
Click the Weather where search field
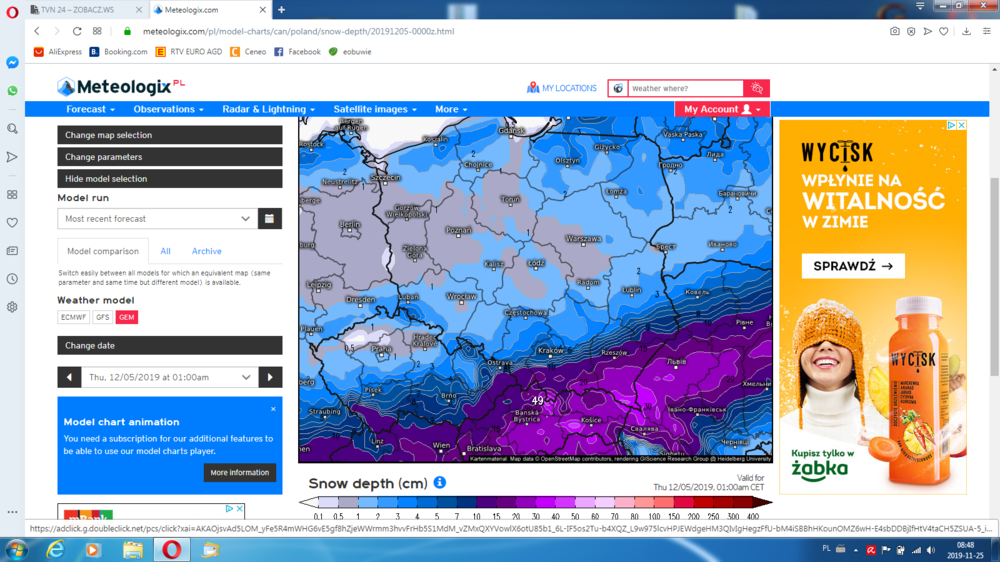coord(686,88)
